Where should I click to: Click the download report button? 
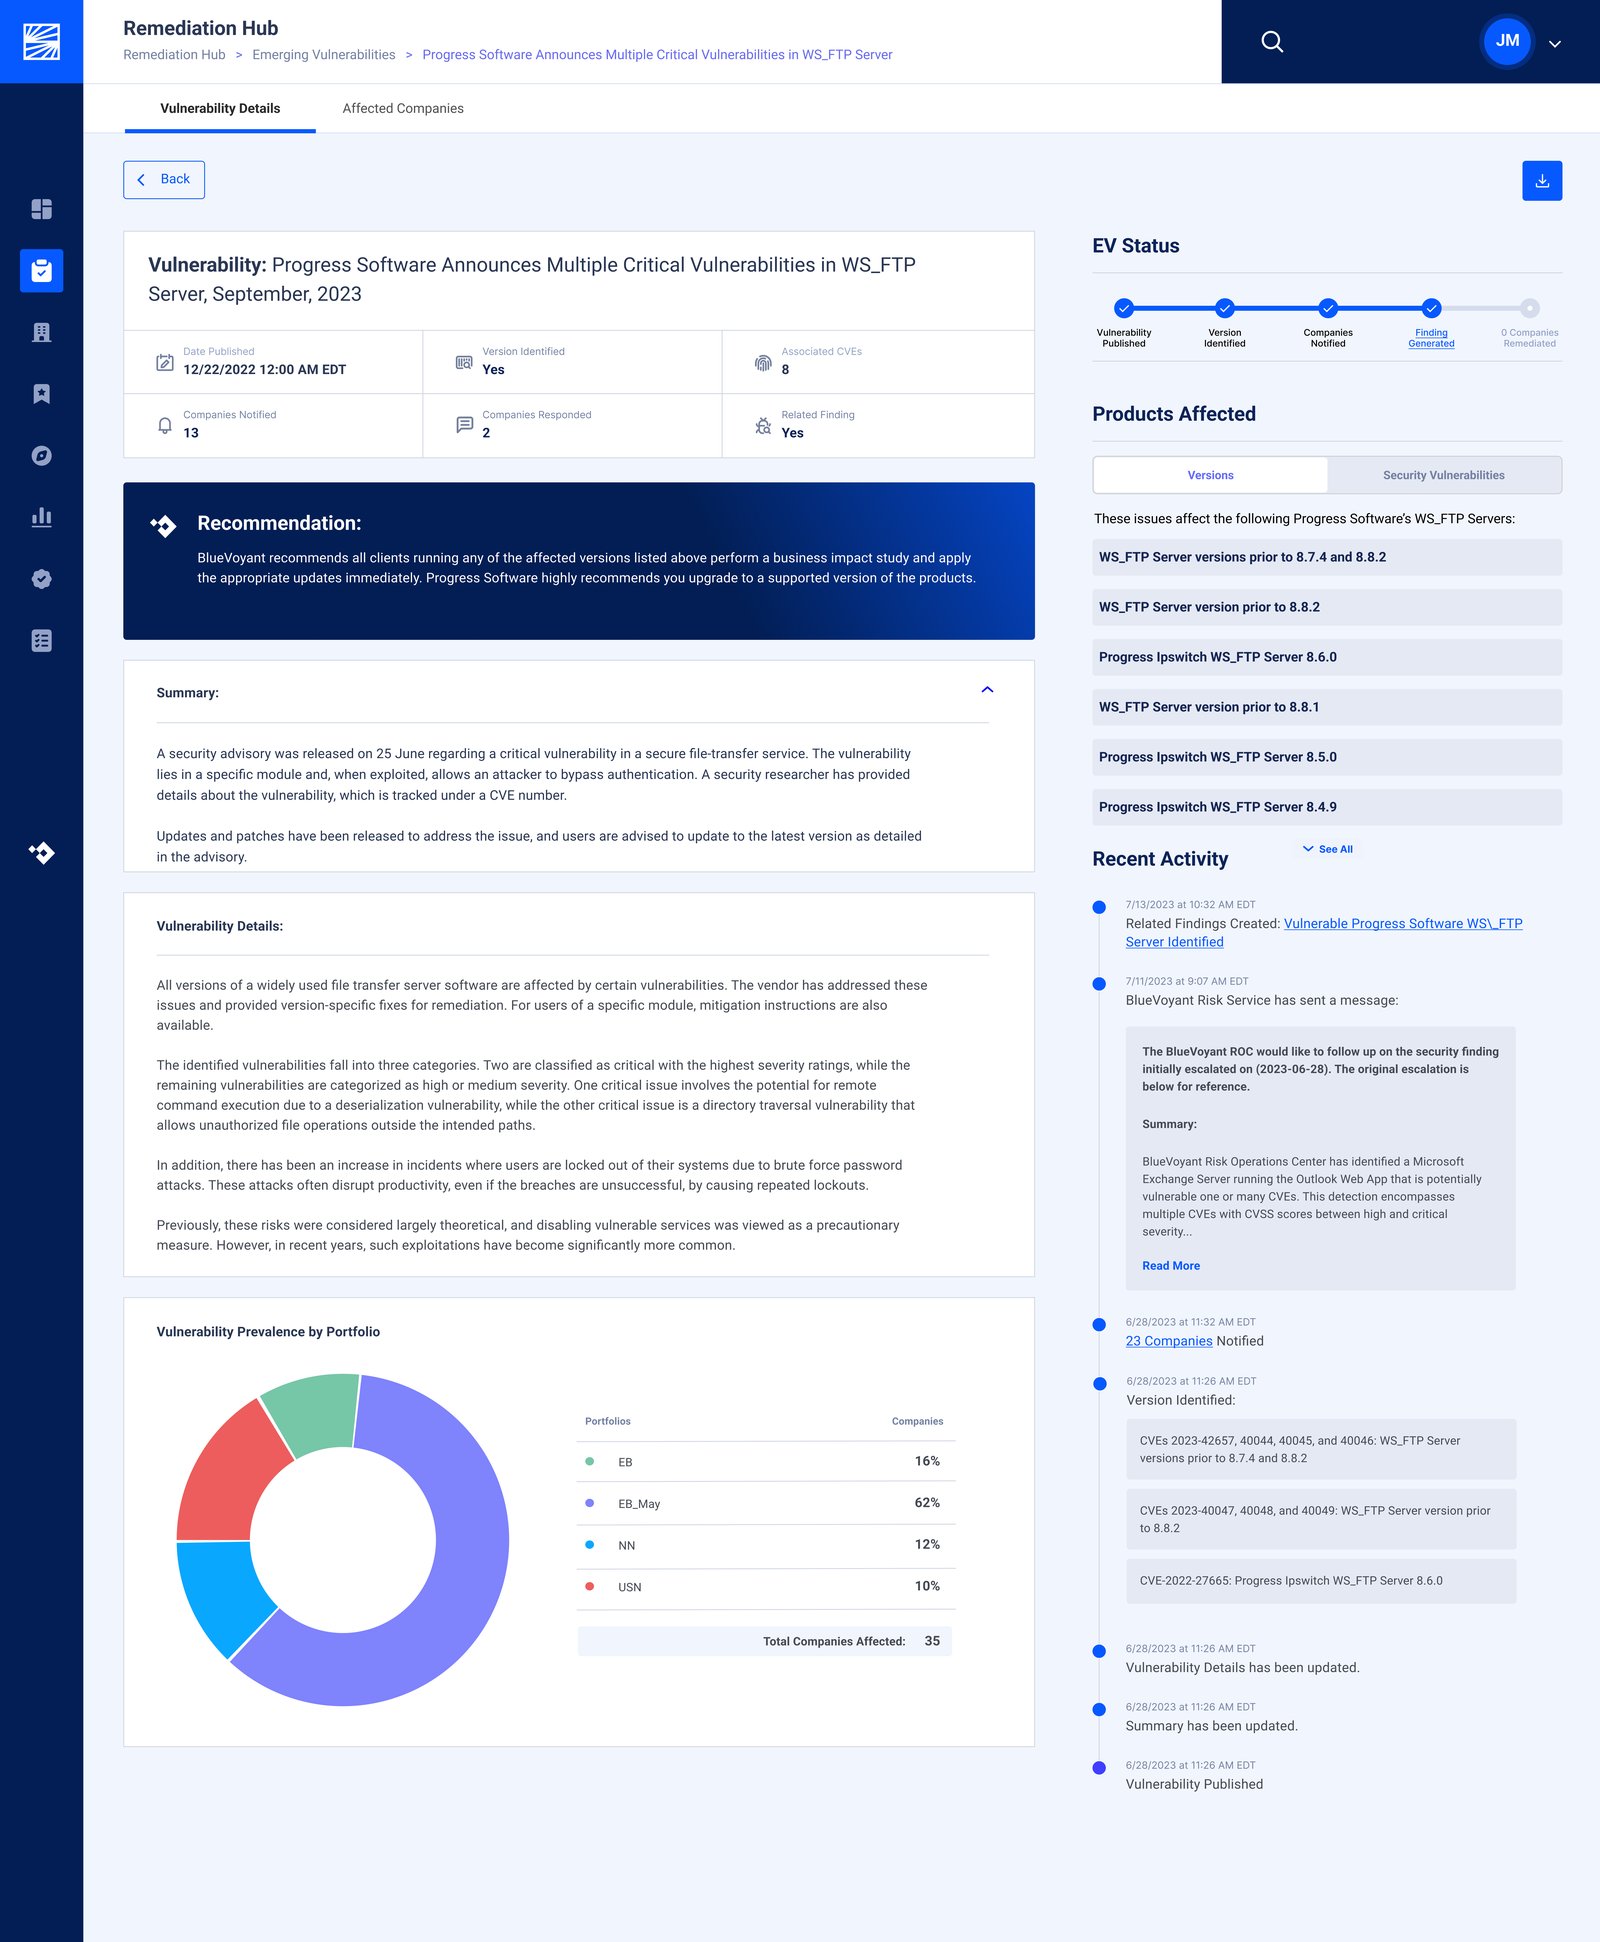point(1542,181)
